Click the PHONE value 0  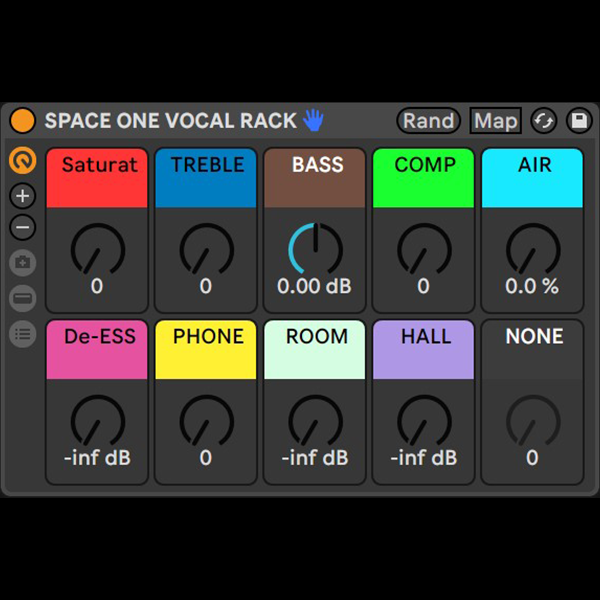point(205,458)
